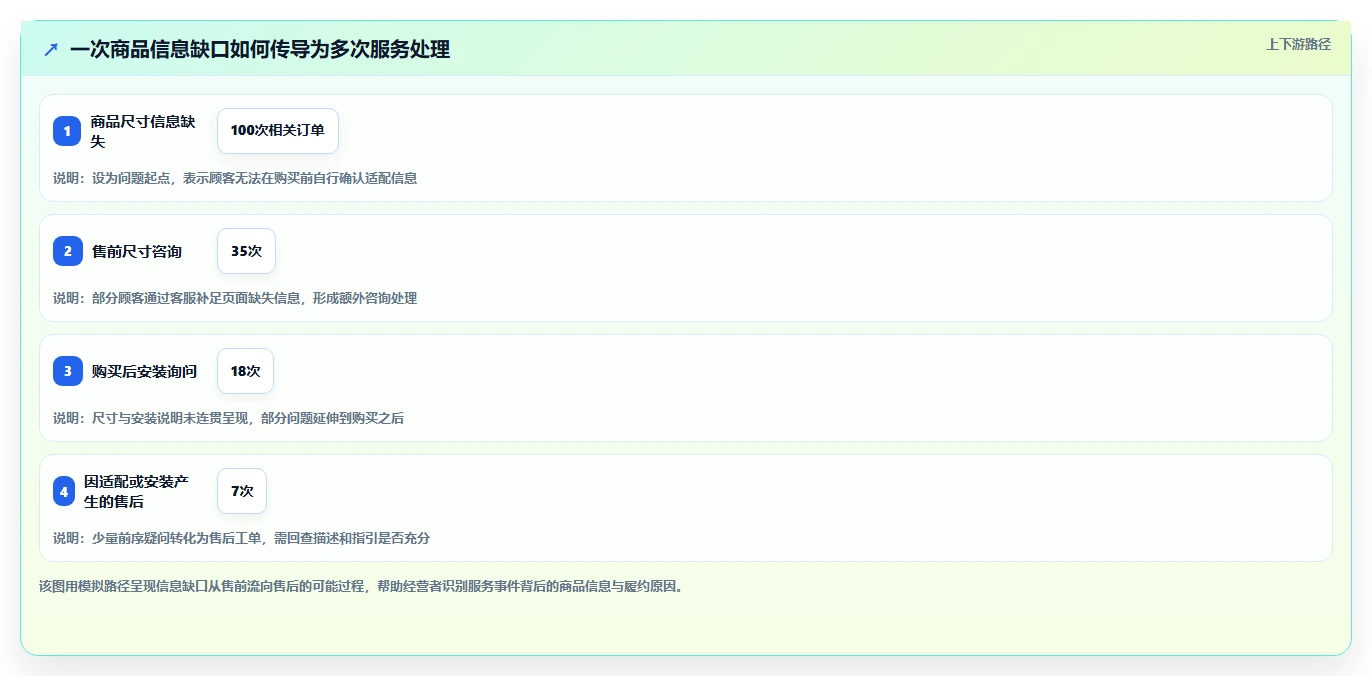Select the 18次 value chip
Image resolution: width=1372 pixels, height=676 pixels.
pyautogui.click(x=245, y=371)
